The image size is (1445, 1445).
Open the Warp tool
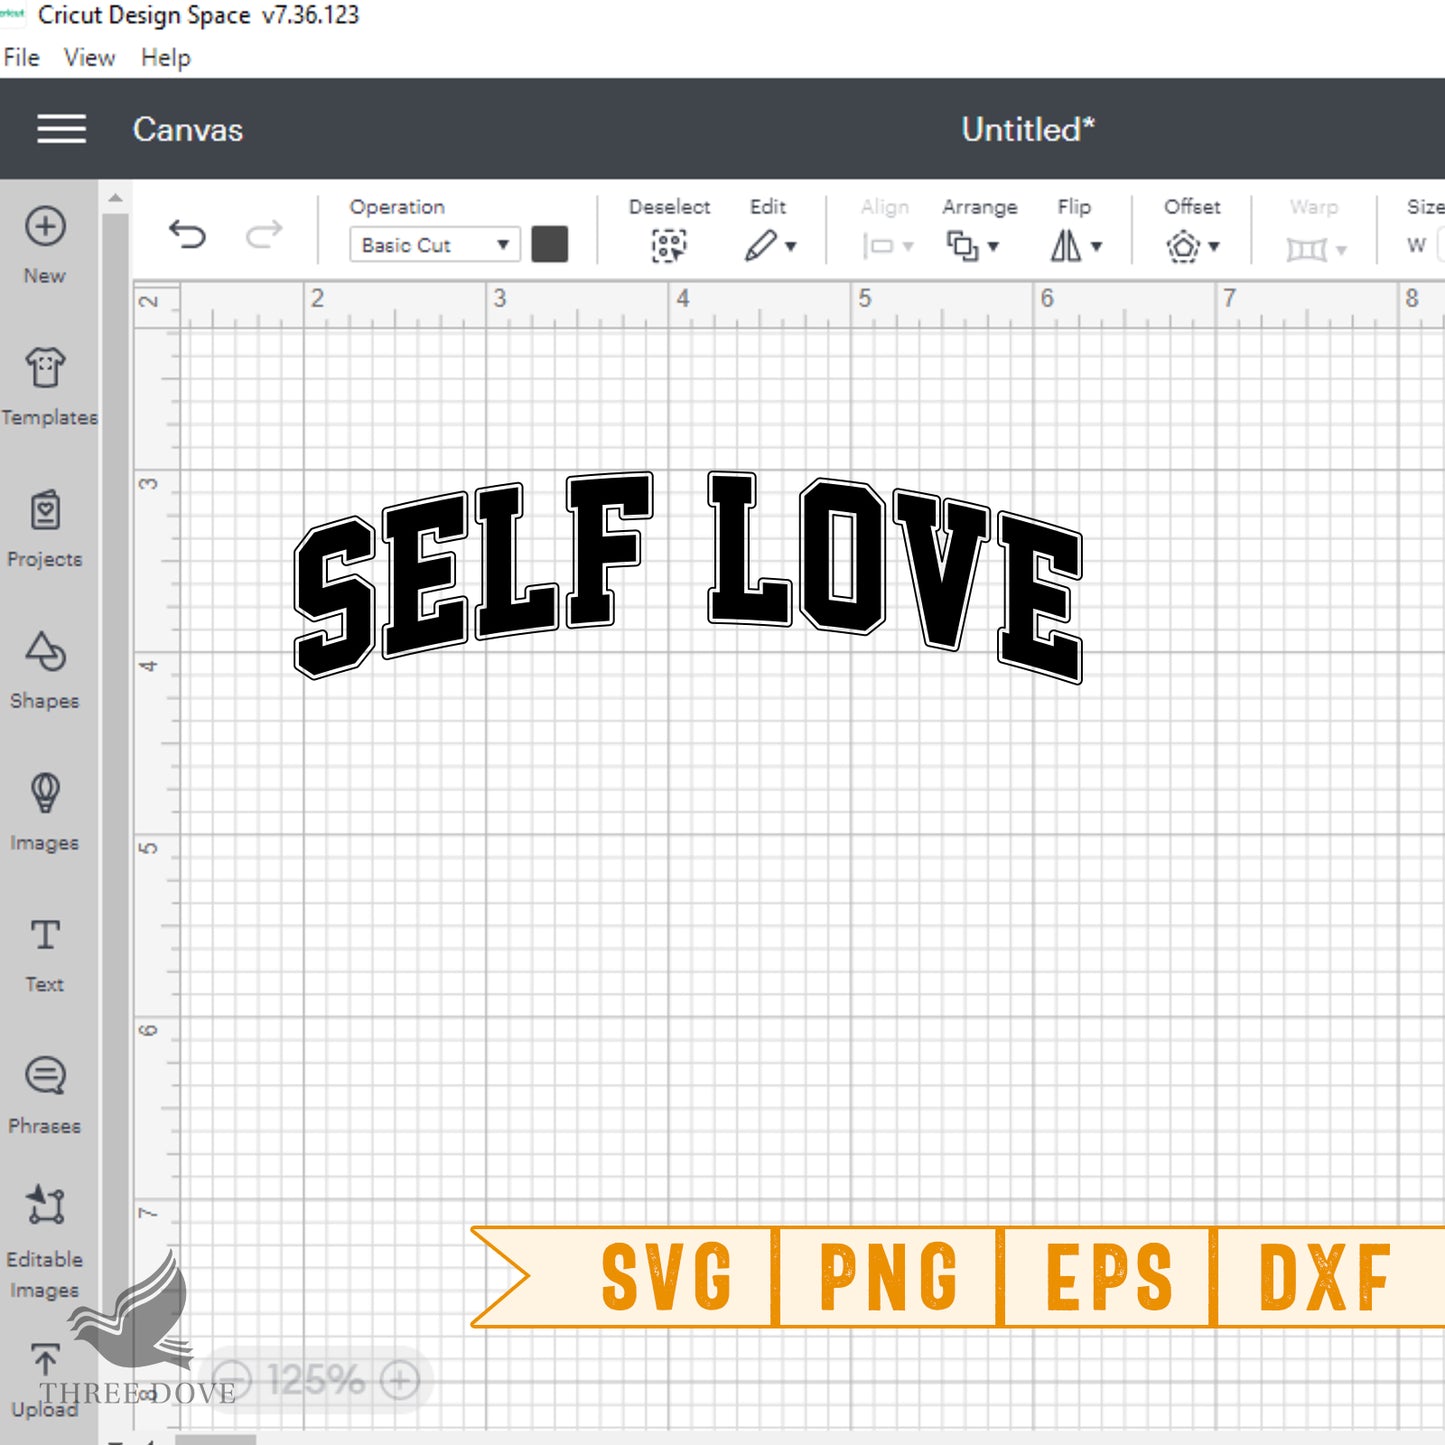click(1306, 248)
